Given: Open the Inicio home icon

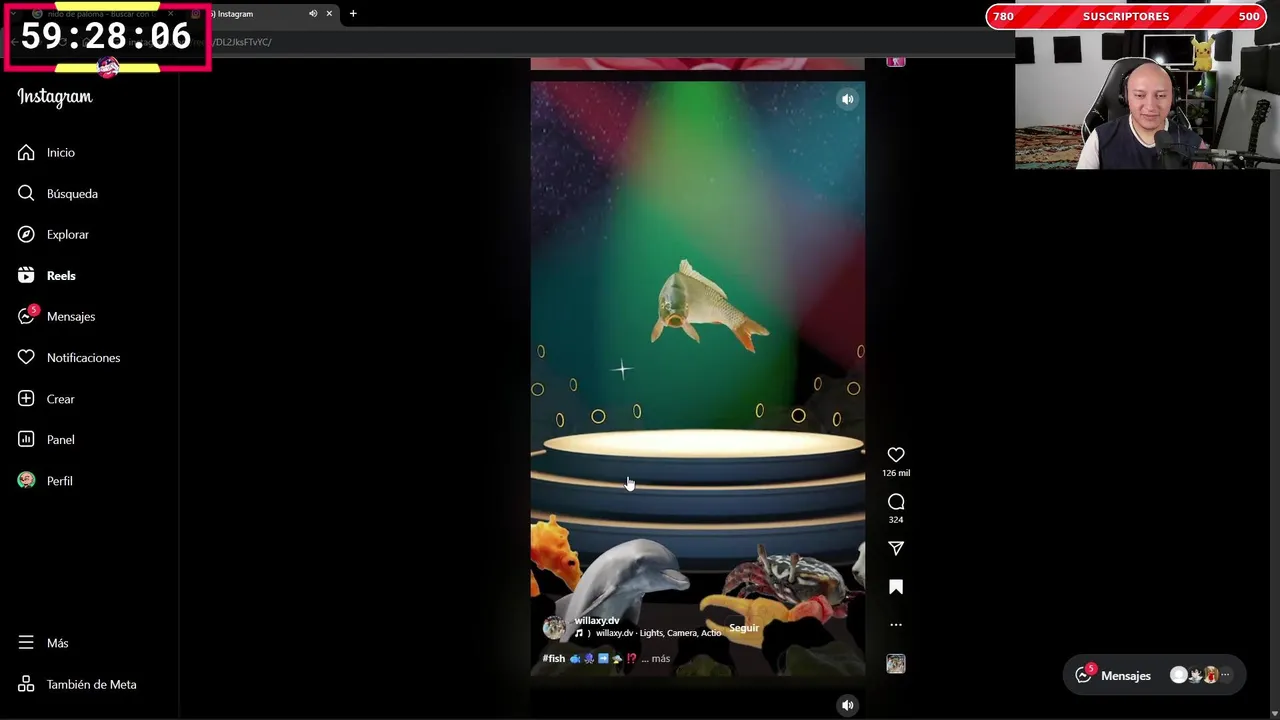Looking at the screenshot, I should (26, 152).
